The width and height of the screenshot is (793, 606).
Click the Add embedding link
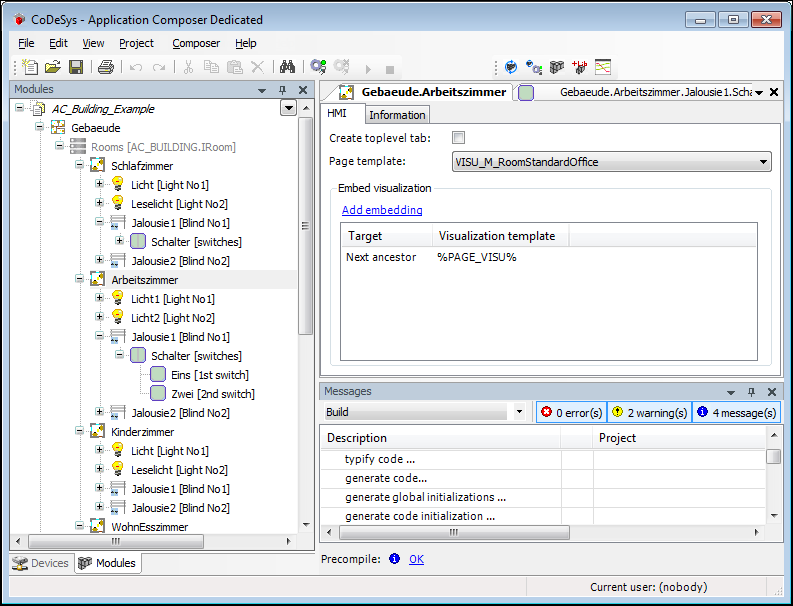point(382,210)
